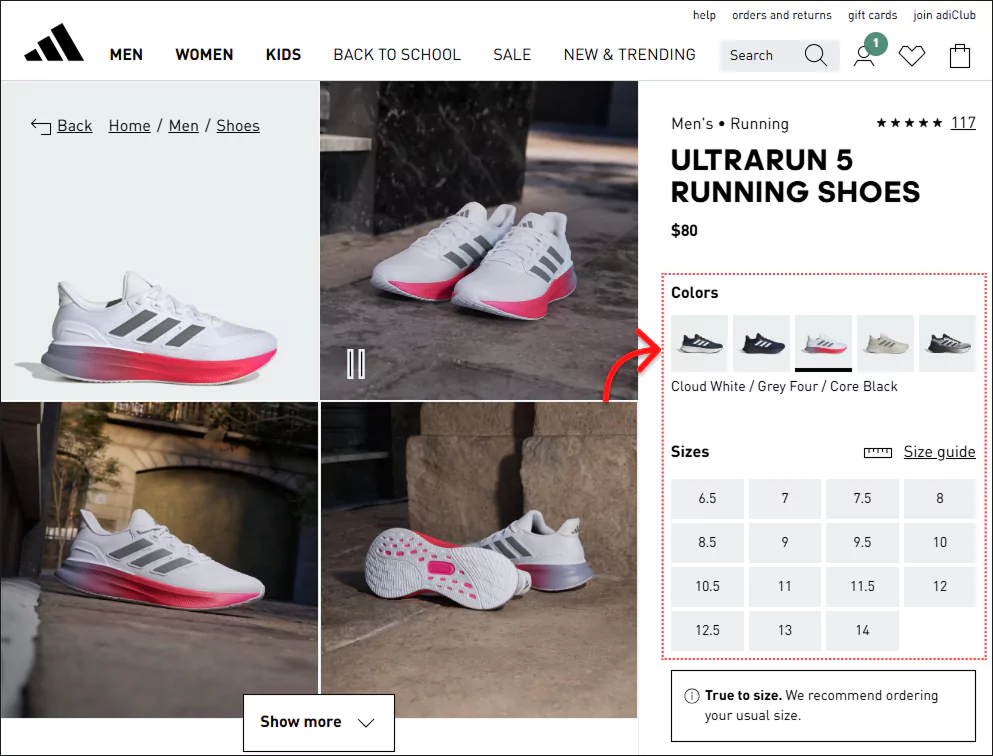Click the help link
This screenshot has width=993, height=756.
[x=704, y=15]
